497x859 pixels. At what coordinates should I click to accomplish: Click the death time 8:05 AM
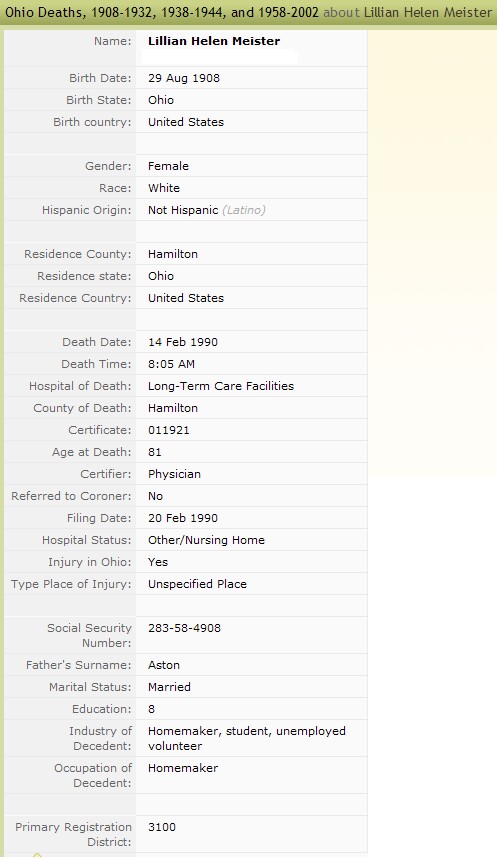point(171,364)
